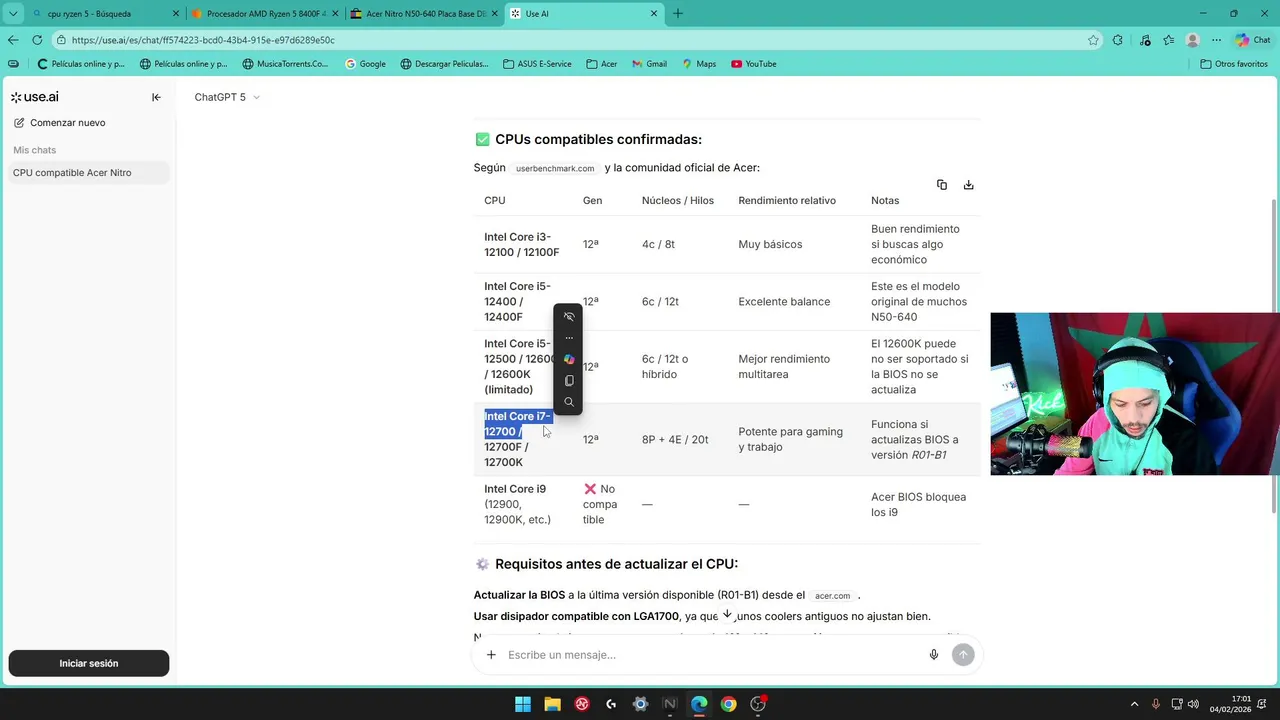Viewport: 1280px width, 720px height.
Task: Switch to Acer Nitro N50-640 Placa Base tab
Action: (424, 14)
